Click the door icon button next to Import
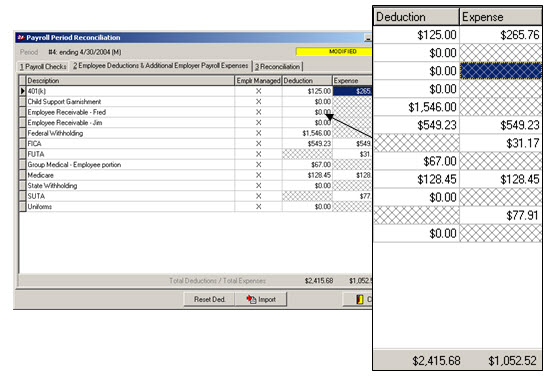 click(x=360, y=299)
